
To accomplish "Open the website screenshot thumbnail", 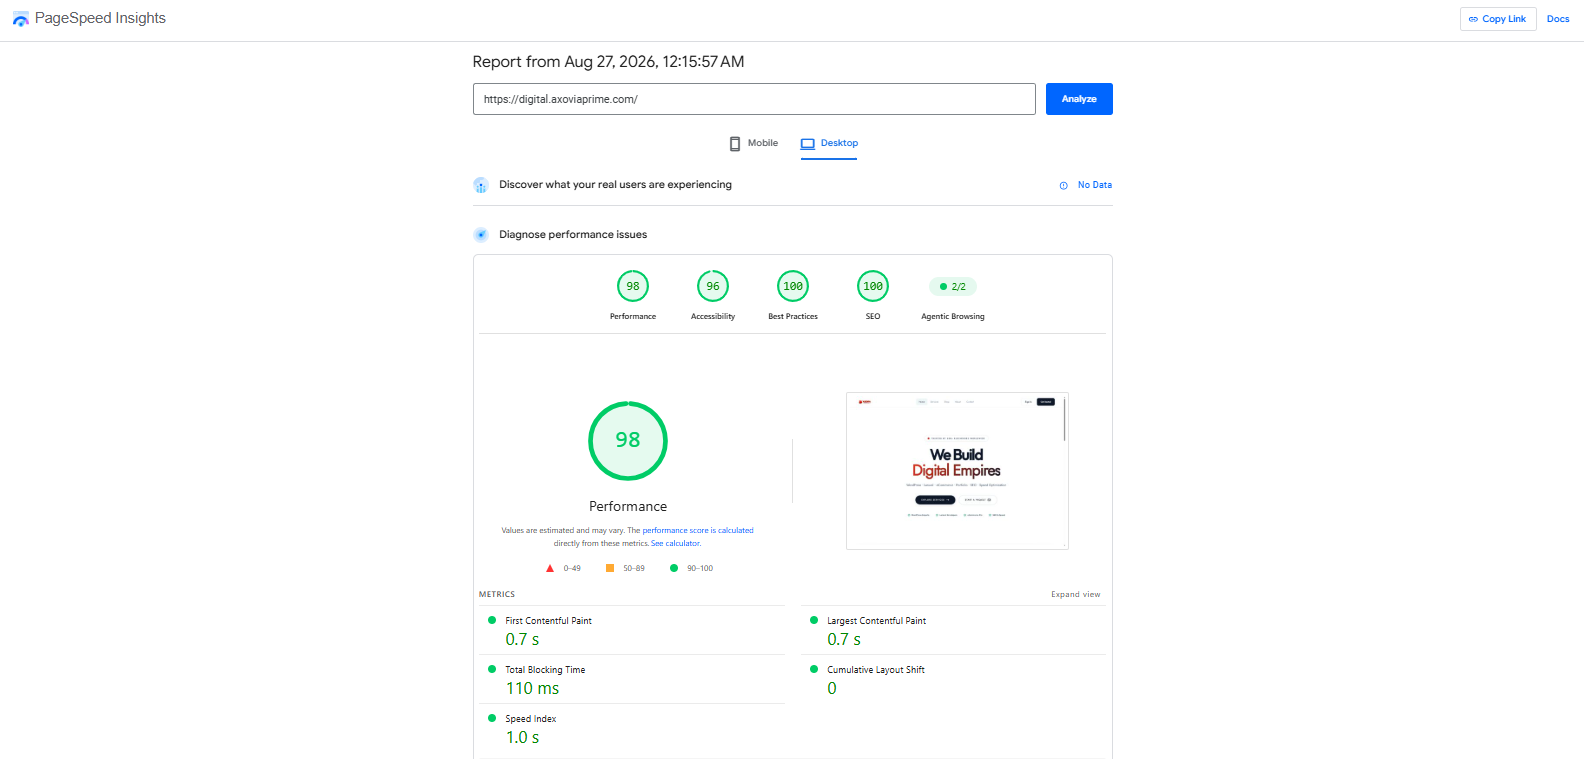I will coord(957,471).
